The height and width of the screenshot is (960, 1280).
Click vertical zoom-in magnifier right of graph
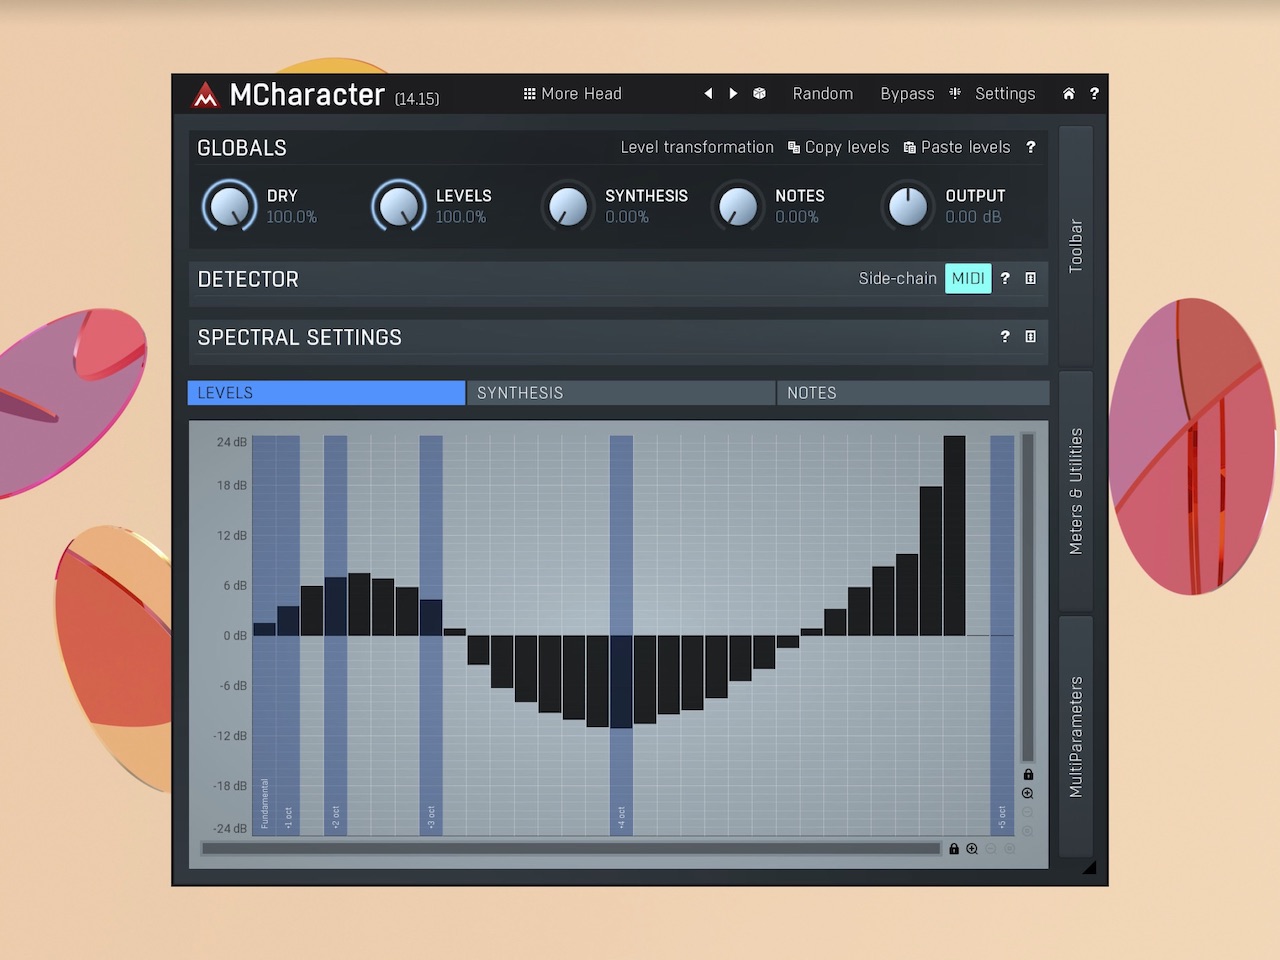pos(1027,793)
